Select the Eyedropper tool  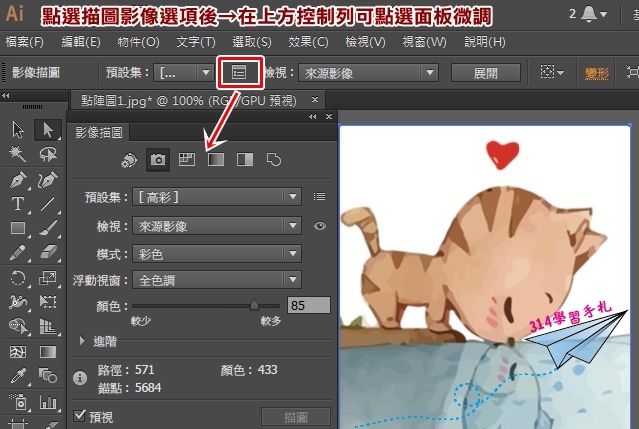(x=18, y=376)
